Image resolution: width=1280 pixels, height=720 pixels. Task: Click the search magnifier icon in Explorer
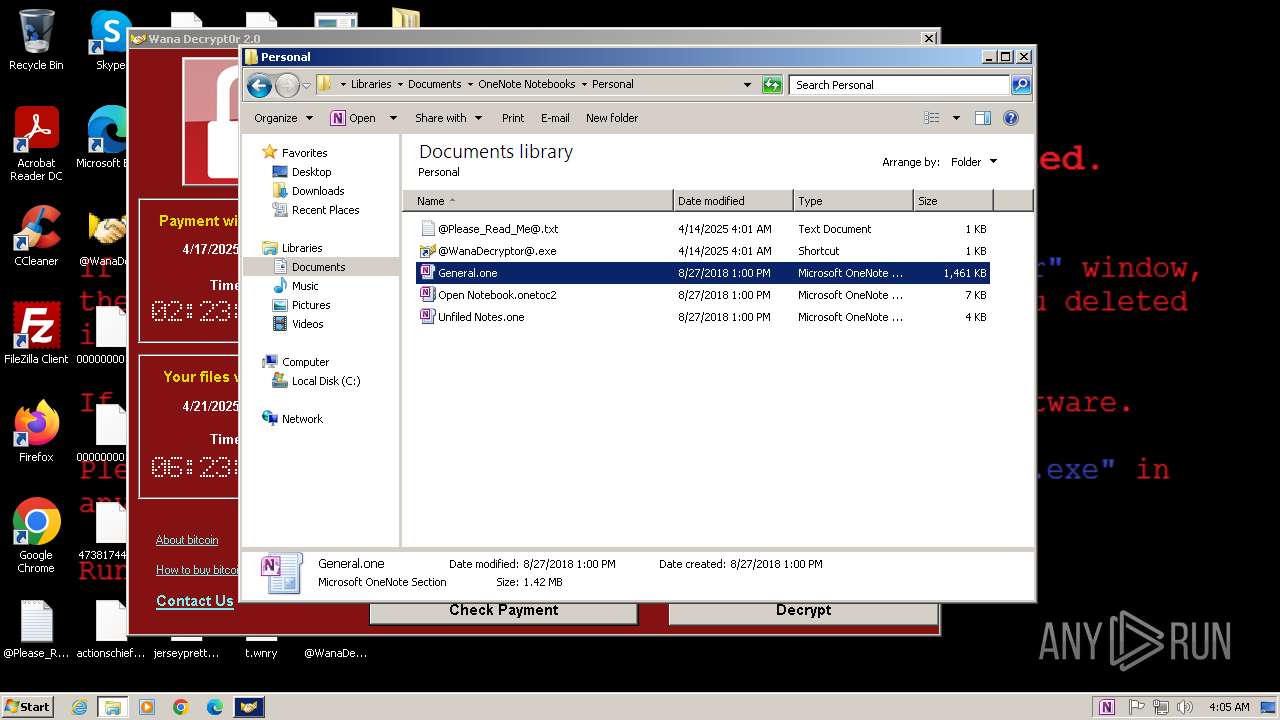[x=1021, y=85]
